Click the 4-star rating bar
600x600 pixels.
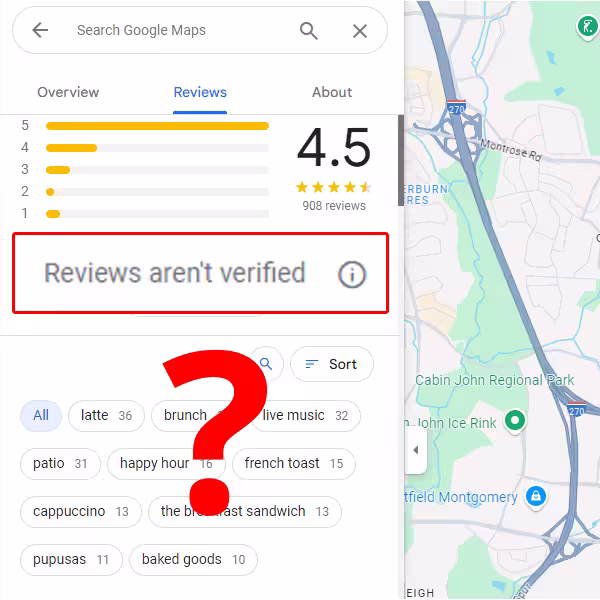click(x=157, y=148)
